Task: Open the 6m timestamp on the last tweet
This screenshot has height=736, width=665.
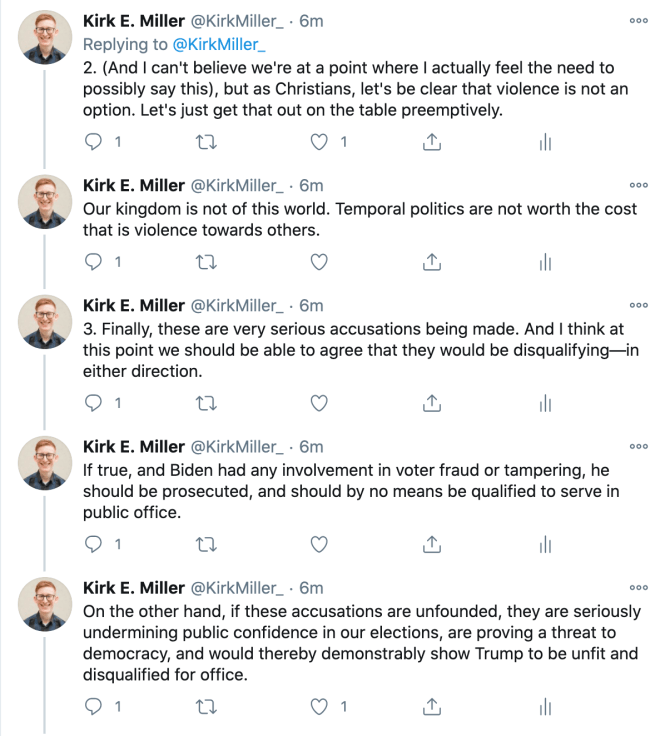Action: click(312, 588)
